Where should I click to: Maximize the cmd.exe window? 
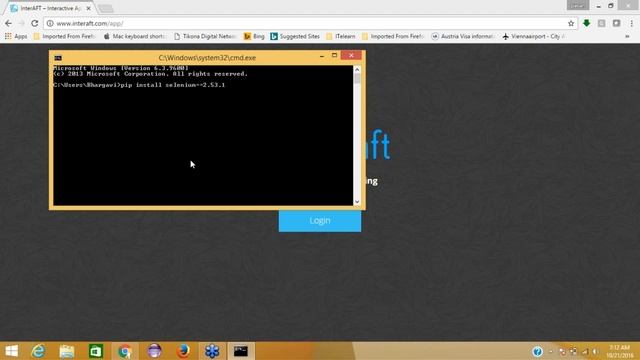(x=334, y=56)
